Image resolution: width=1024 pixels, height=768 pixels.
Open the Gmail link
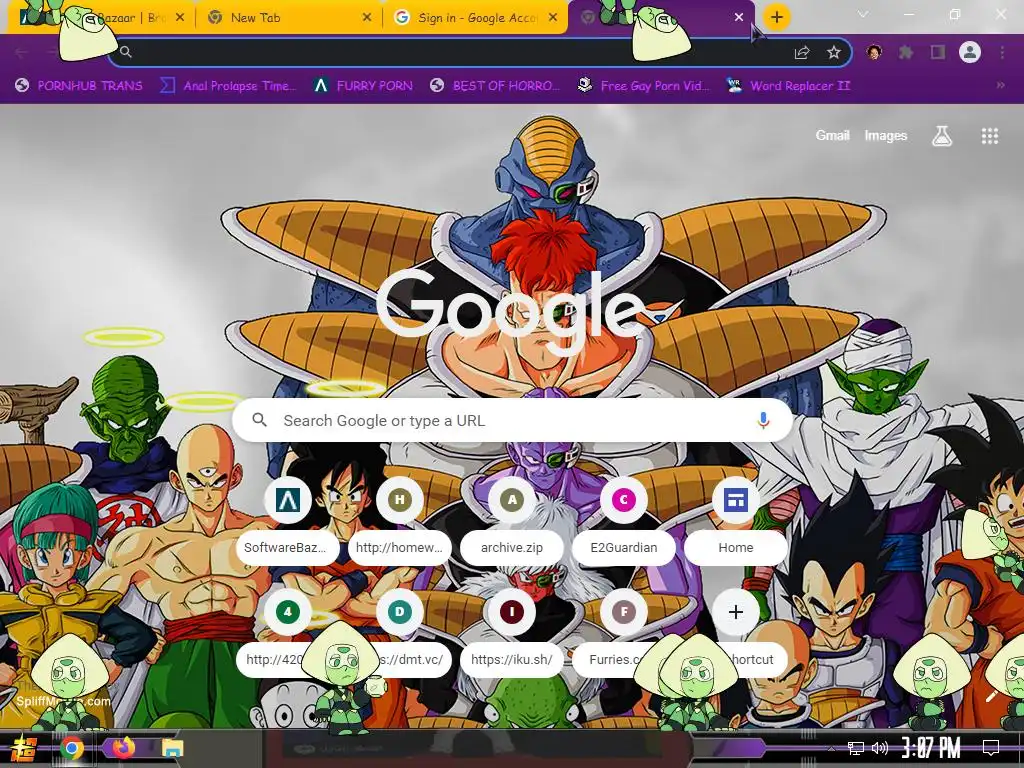[x=832, y=136]
